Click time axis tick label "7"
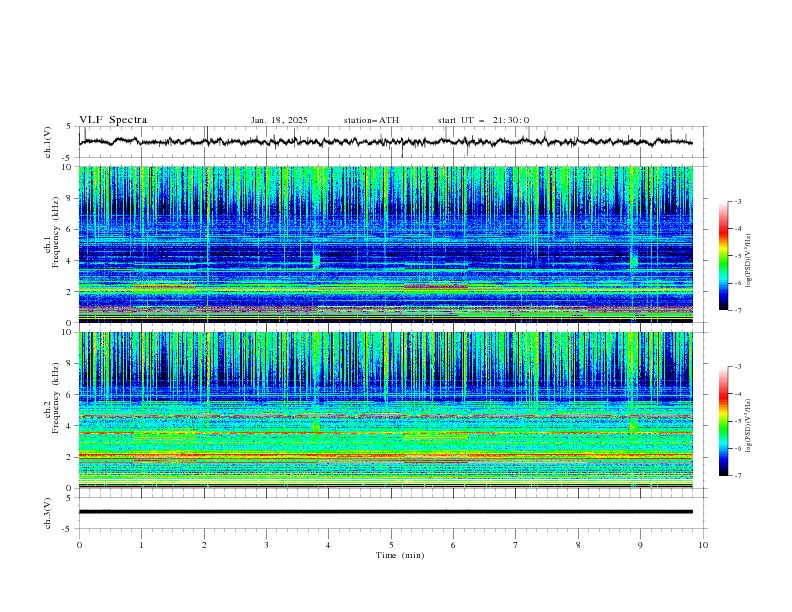This screenshot has width=792, height=612. [x=516, y=545]
